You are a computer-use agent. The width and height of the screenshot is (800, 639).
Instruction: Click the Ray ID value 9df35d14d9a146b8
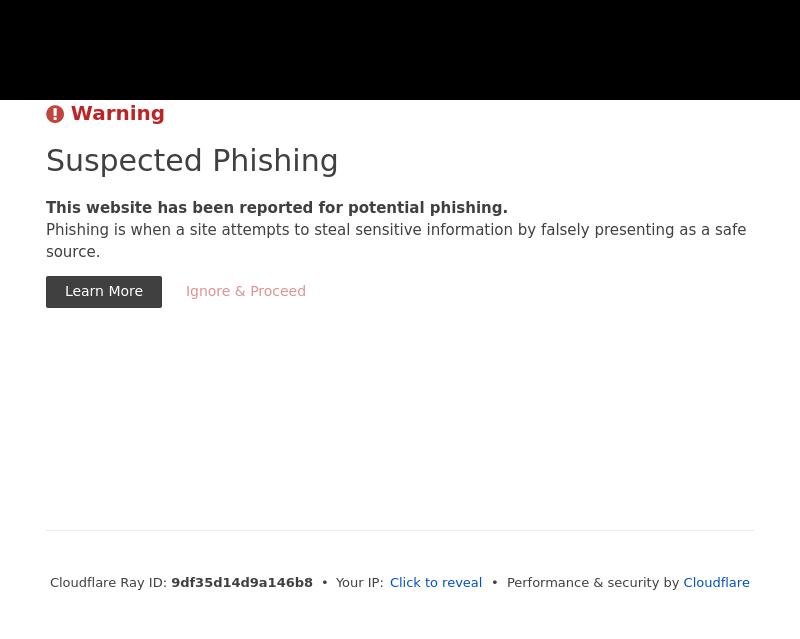(x=242, y=583)
